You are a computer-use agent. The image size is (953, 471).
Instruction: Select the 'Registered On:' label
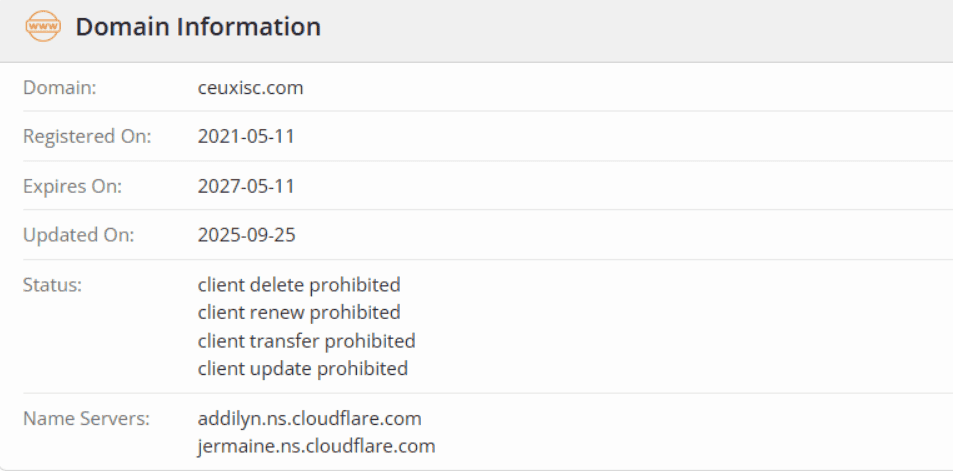pyautogui.click(x=87, y=137)
